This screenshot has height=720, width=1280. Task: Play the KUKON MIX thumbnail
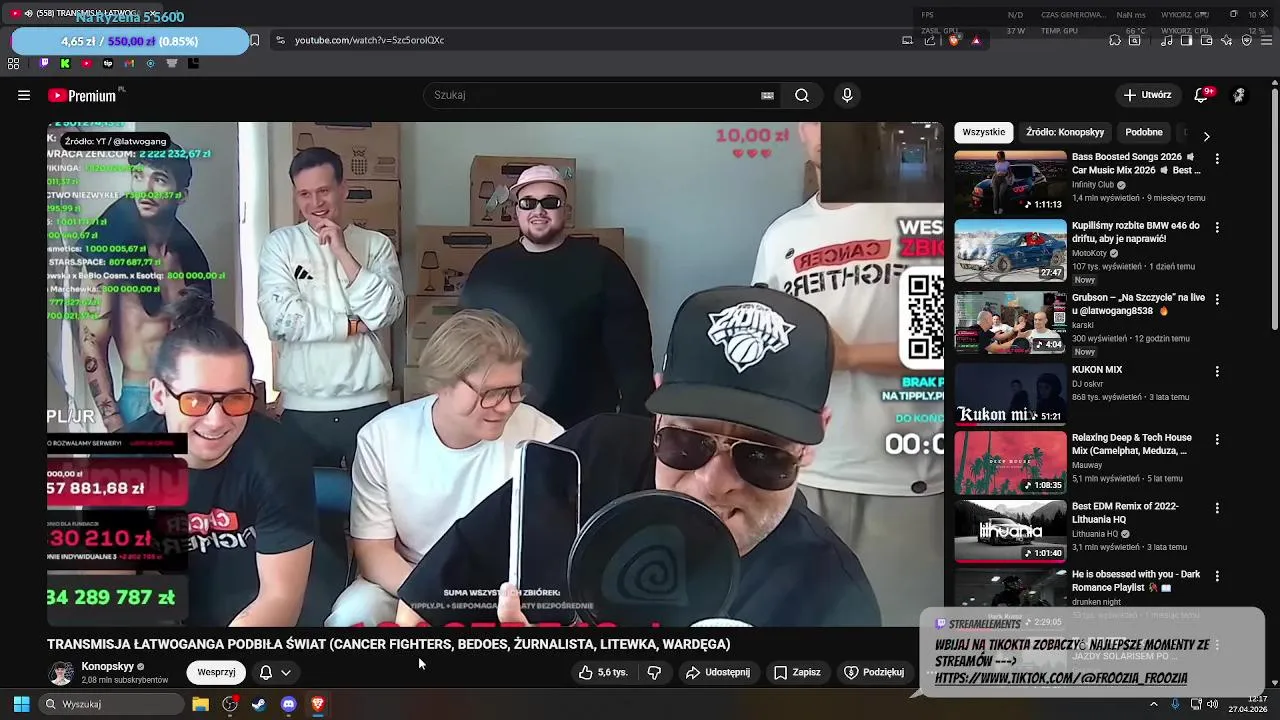coord(1010,394)
